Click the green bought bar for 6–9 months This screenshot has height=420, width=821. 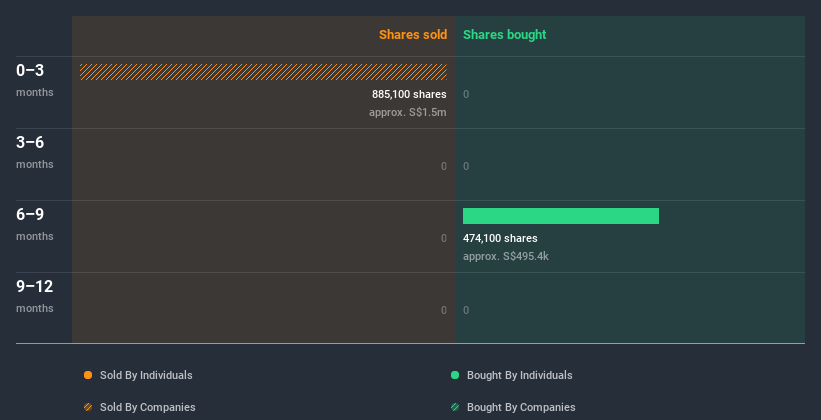(561, 216)
